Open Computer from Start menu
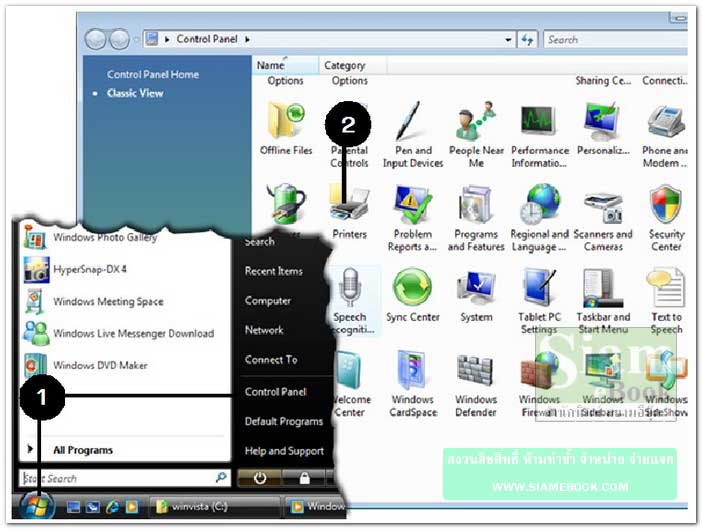This screenshot has width=702, height=529. coord(268,301)
